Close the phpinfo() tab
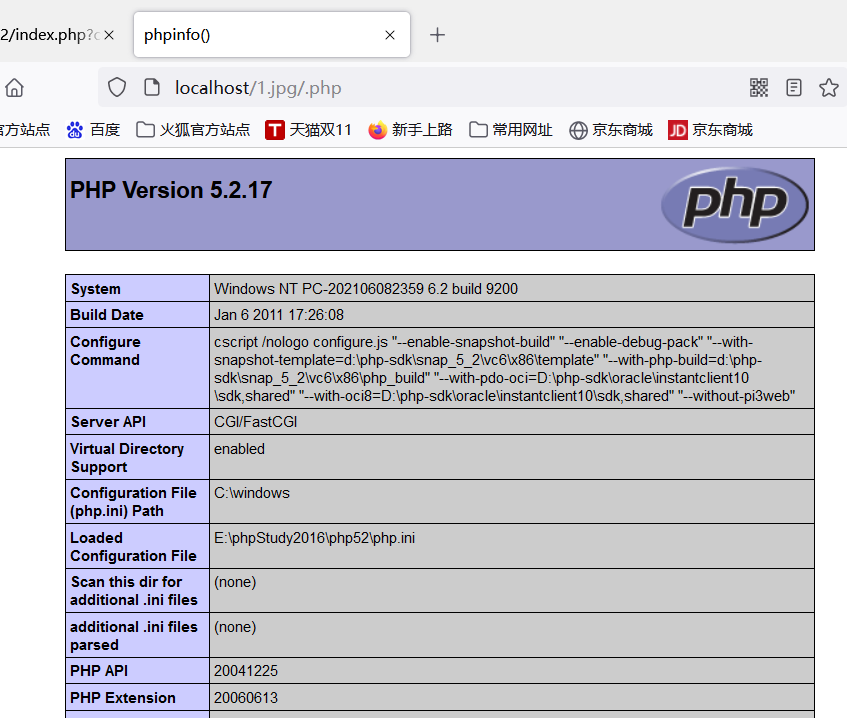Screen dimensions: 847x718 [390, 35]
